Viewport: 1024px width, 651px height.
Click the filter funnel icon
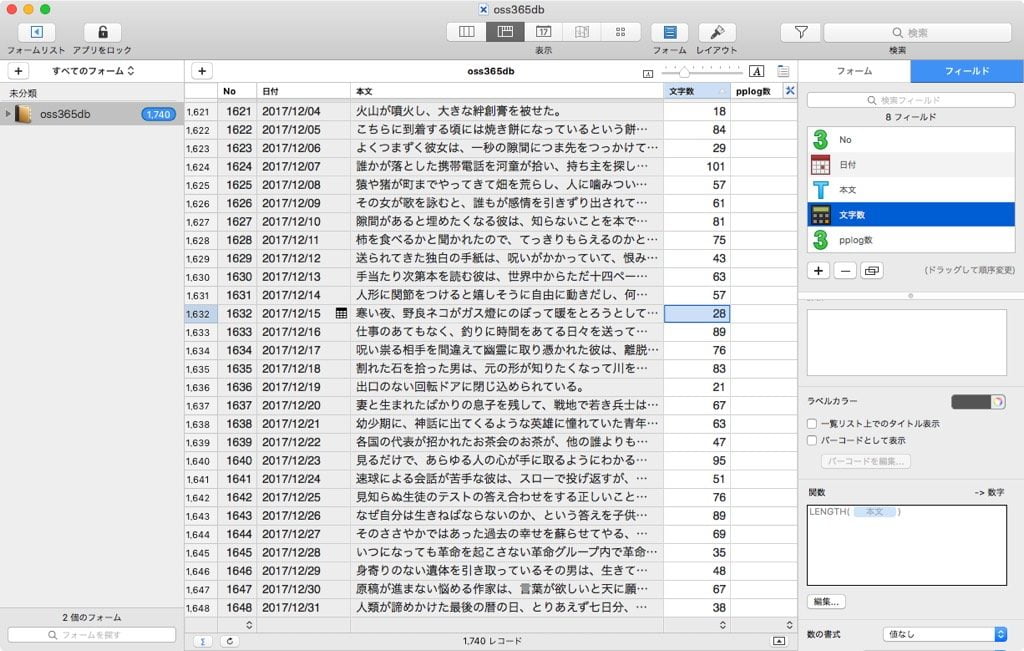[801, 32]
